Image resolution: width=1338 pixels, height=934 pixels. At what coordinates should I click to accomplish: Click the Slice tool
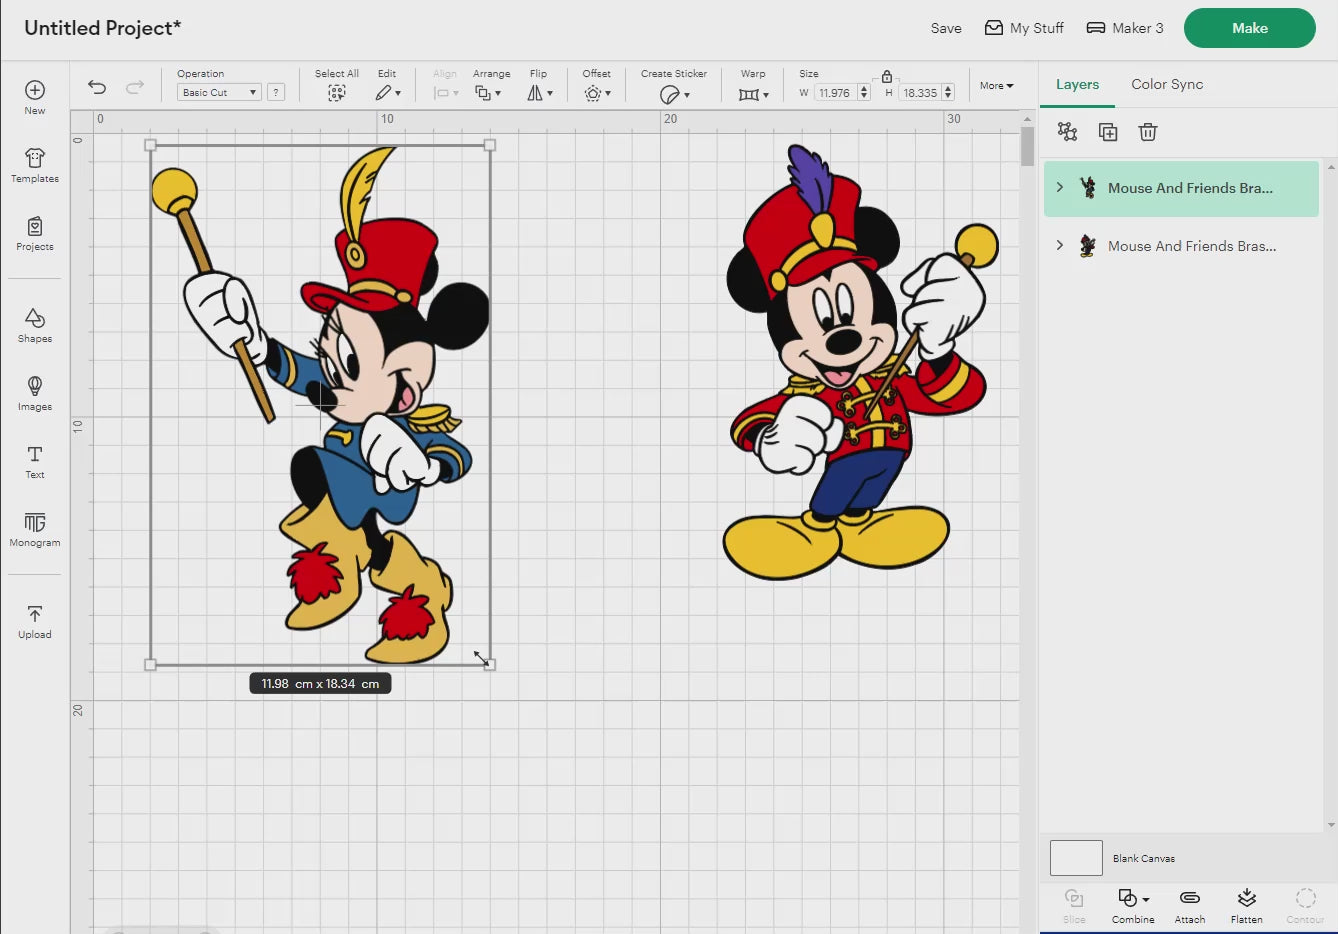pyautogui.click(x=1074, y=905)
